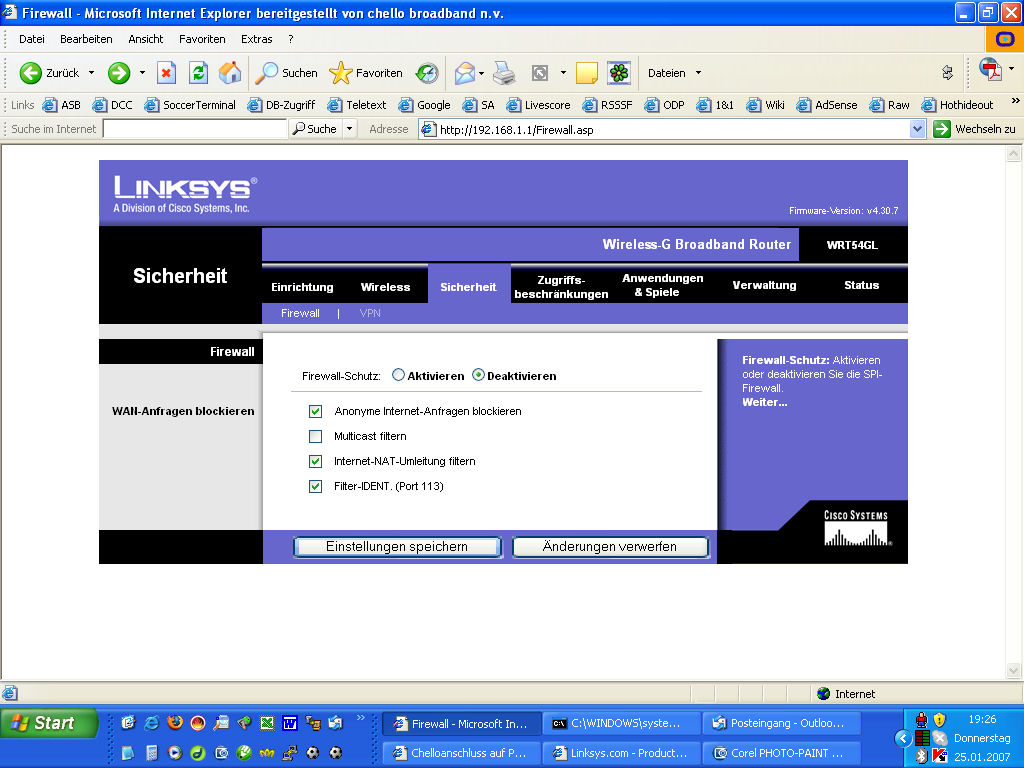The height and width of the screenshot is (768, 1024).
Task: Open the VPN sub-tab link
Action: click(x=370, y=313)
